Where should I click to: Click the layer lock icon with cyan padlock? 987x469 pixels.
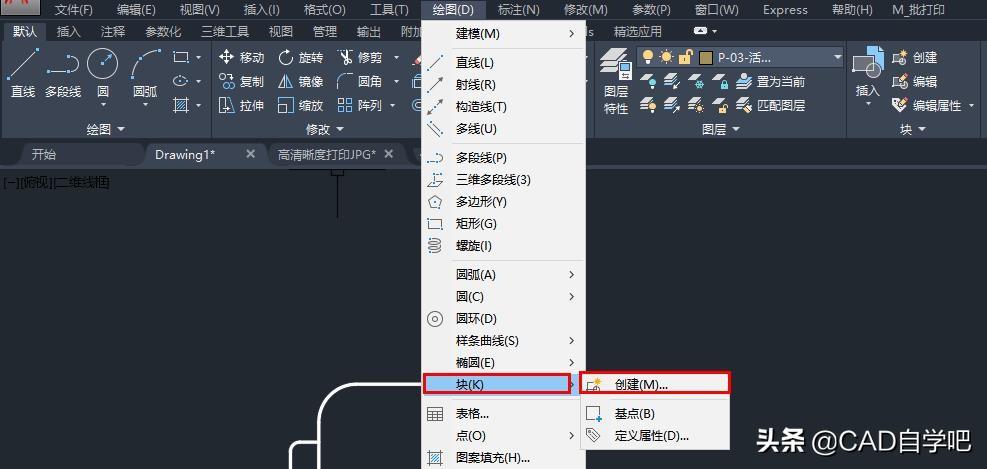720,81
